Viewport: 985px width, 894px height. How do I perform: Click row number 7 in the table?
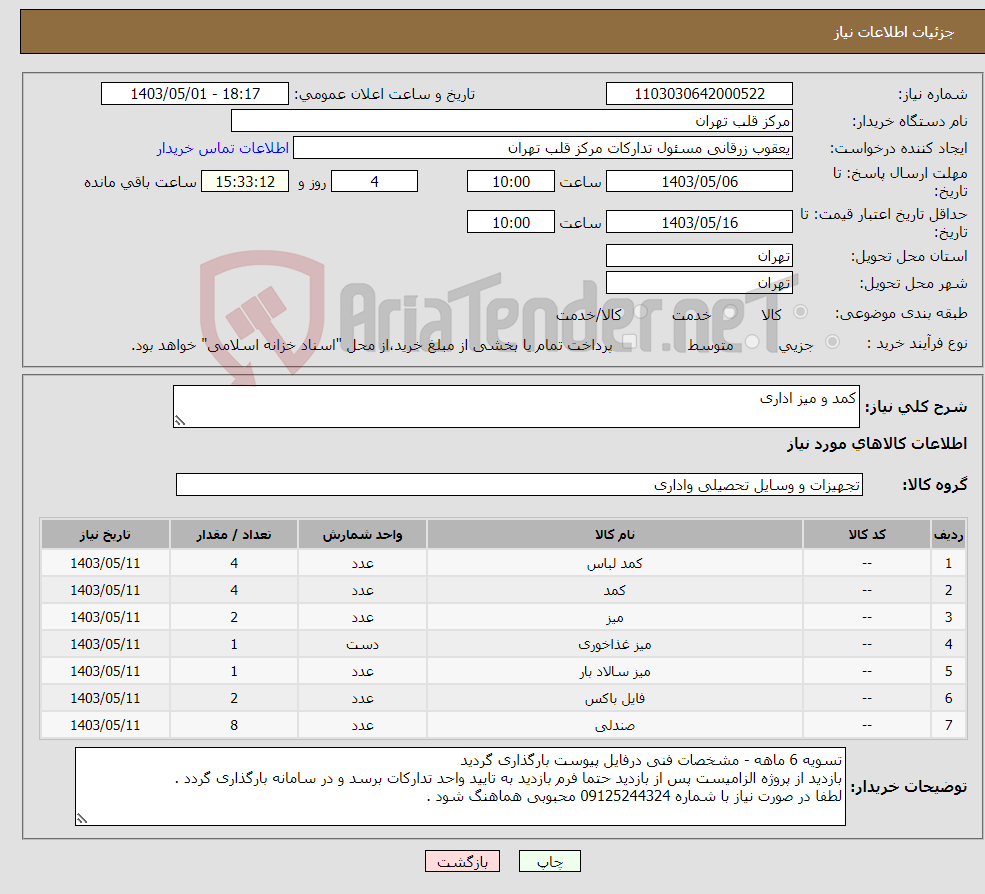click(x=949, y=726)
